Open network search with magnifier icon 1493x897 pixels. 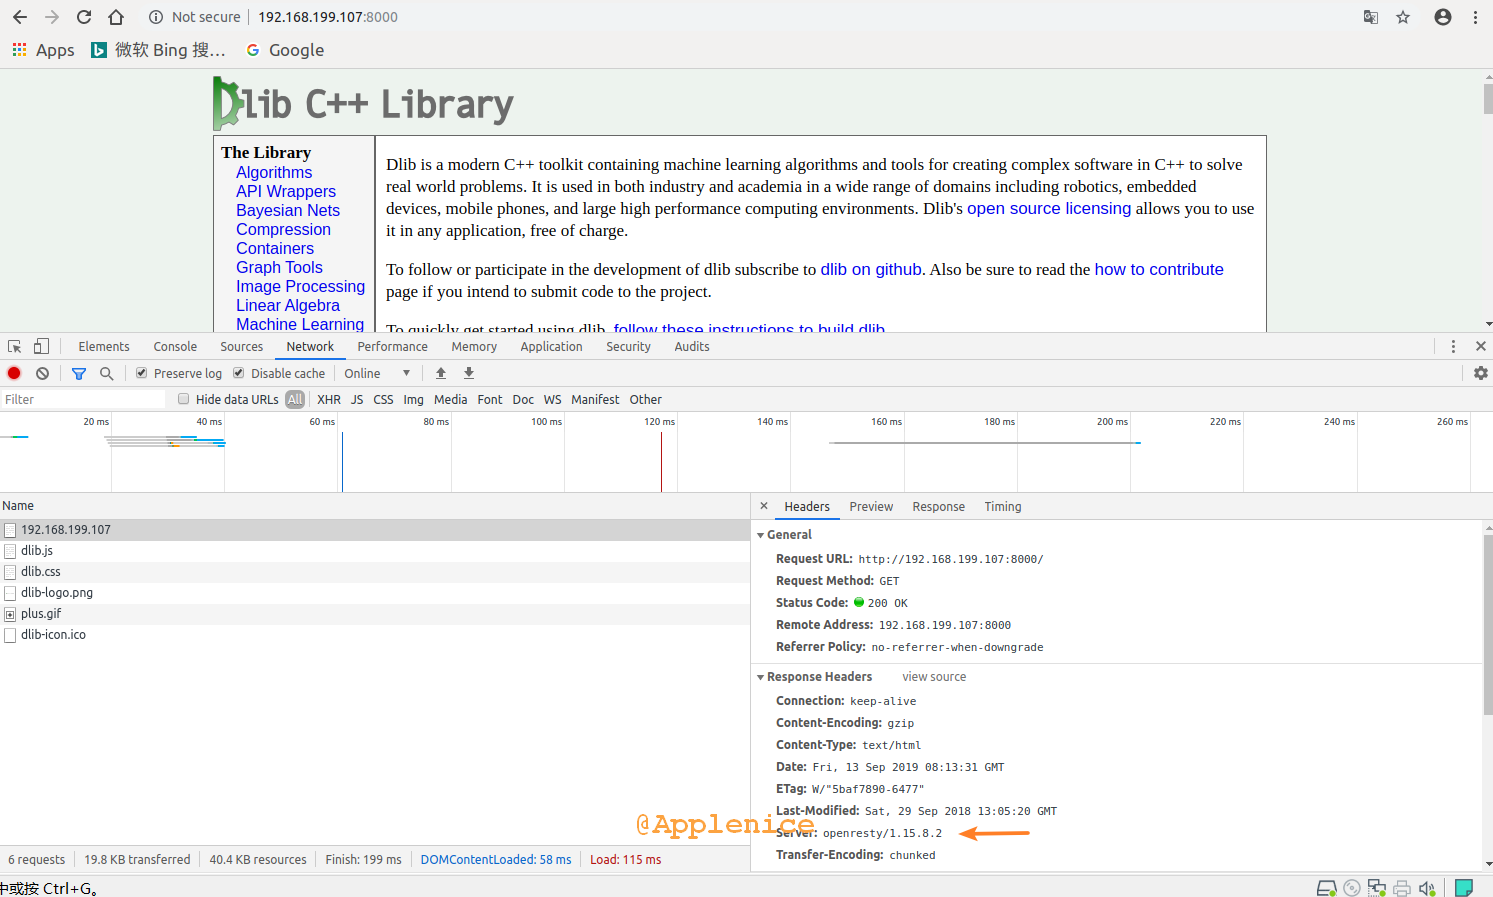pos(106,373)
